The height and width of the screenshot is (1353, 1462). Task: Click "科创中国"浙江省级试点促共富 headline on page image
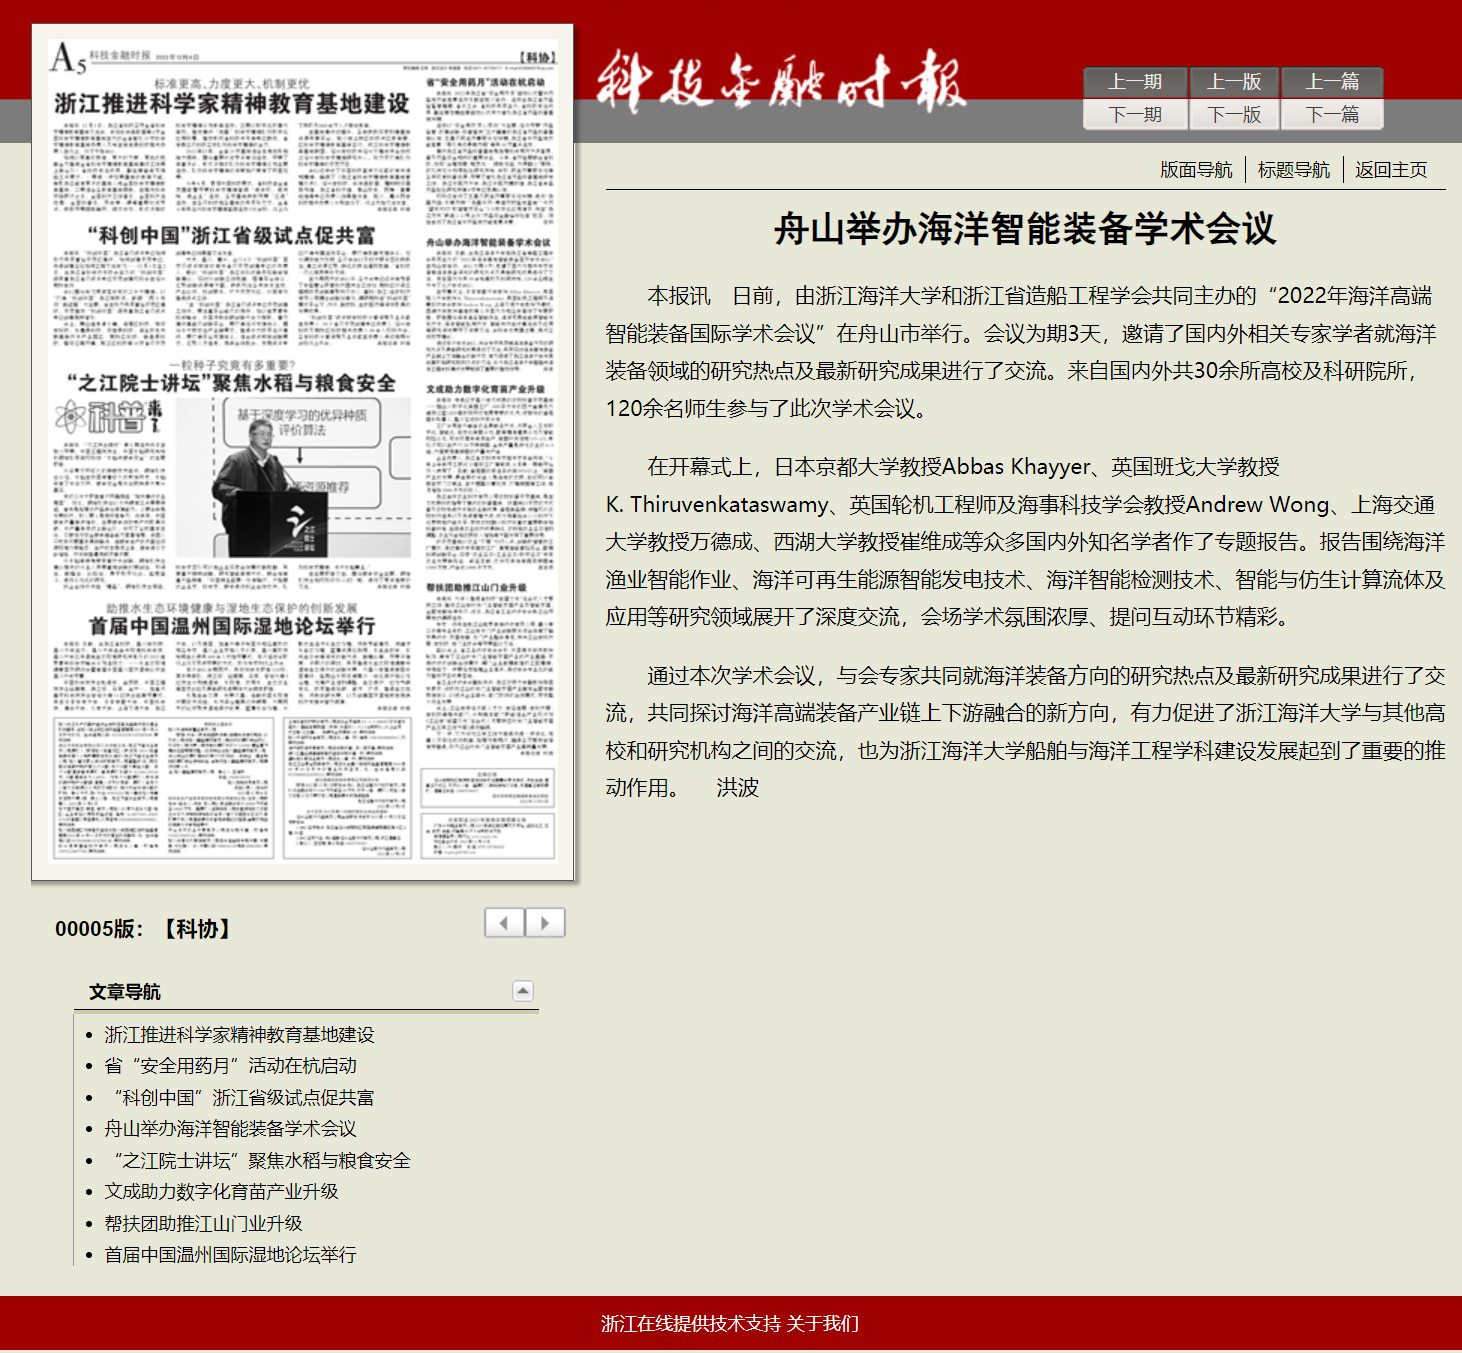pyautogui.click(x=232, y=236)
